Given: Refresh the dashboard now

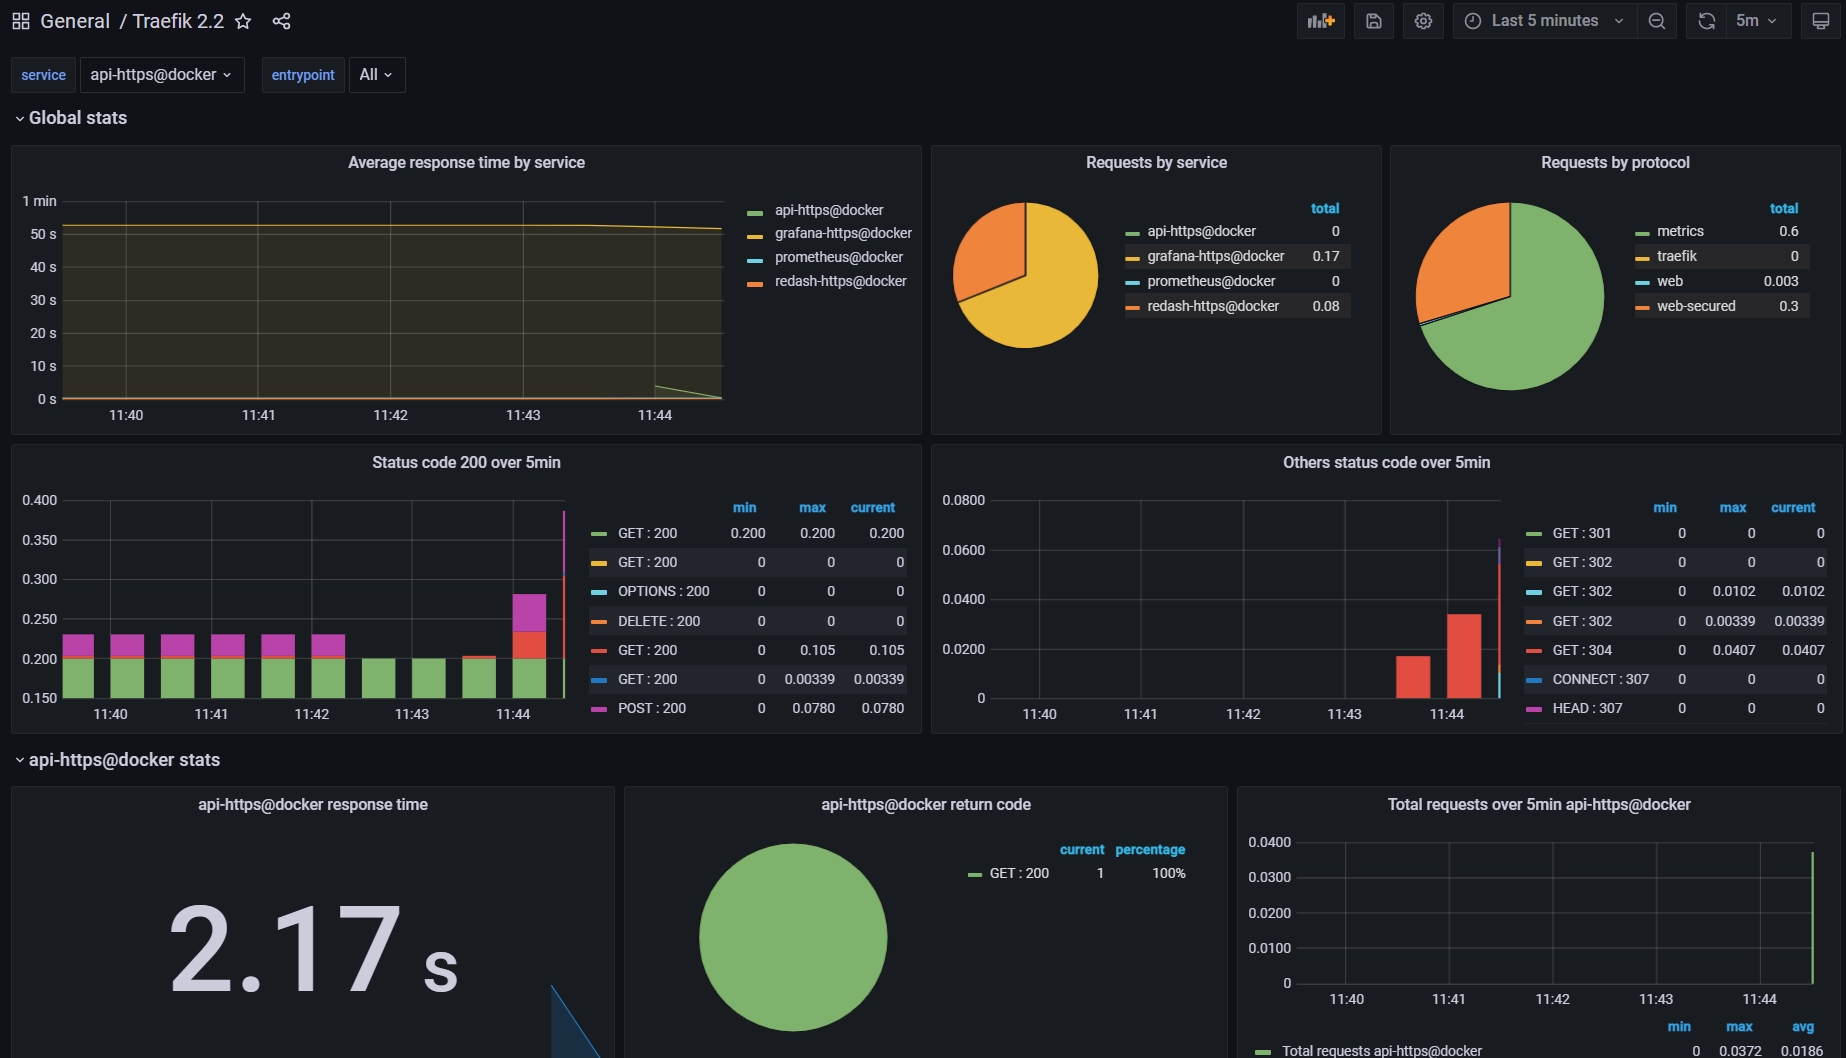Looking at the screenshot, I should (1707, 21).
